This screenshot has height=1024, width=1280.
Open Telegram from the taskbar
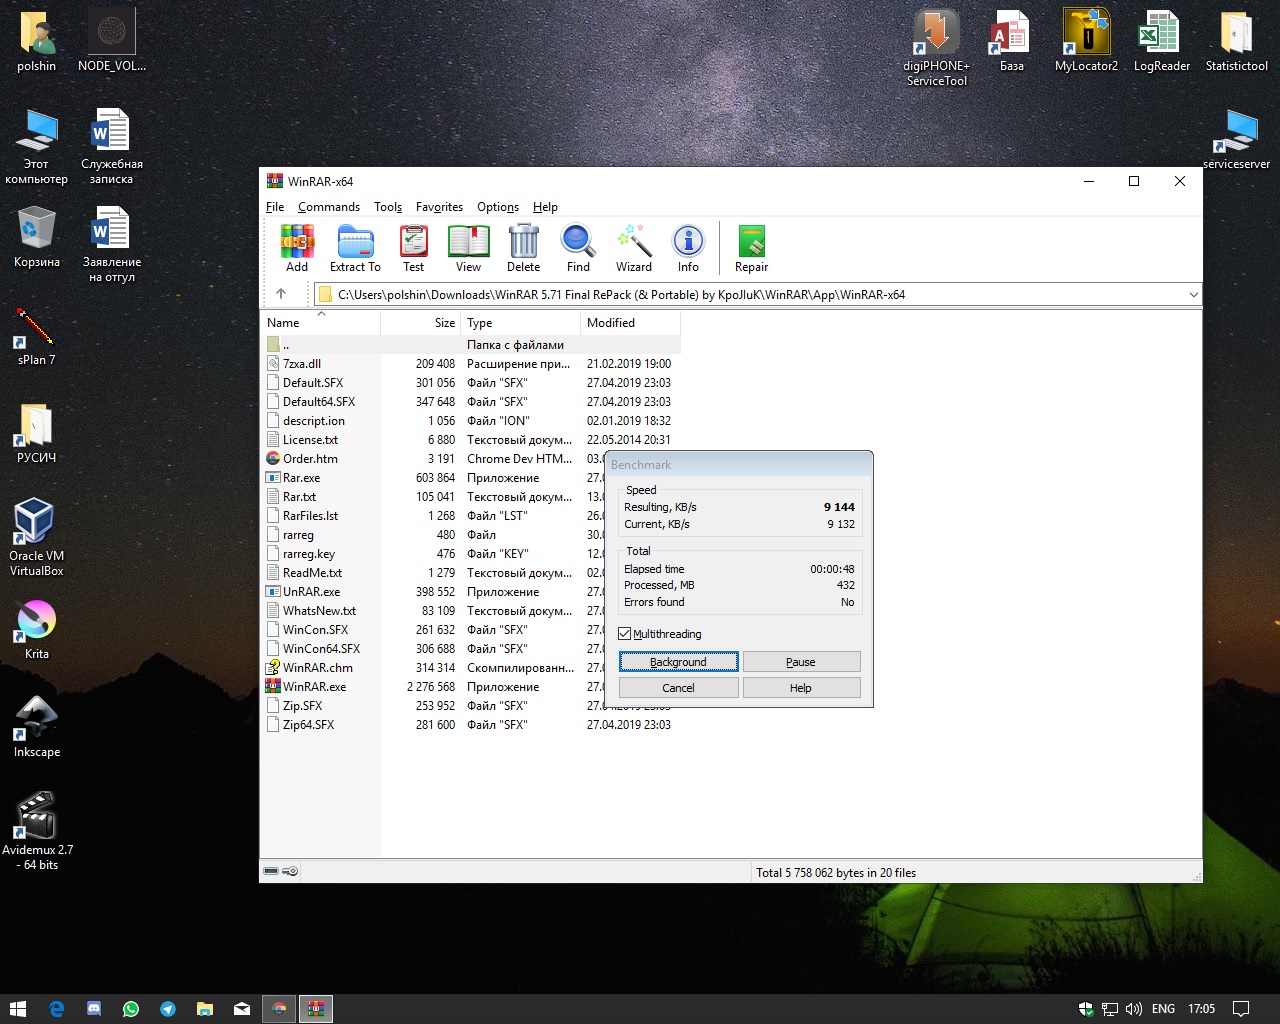[168, 1009]
